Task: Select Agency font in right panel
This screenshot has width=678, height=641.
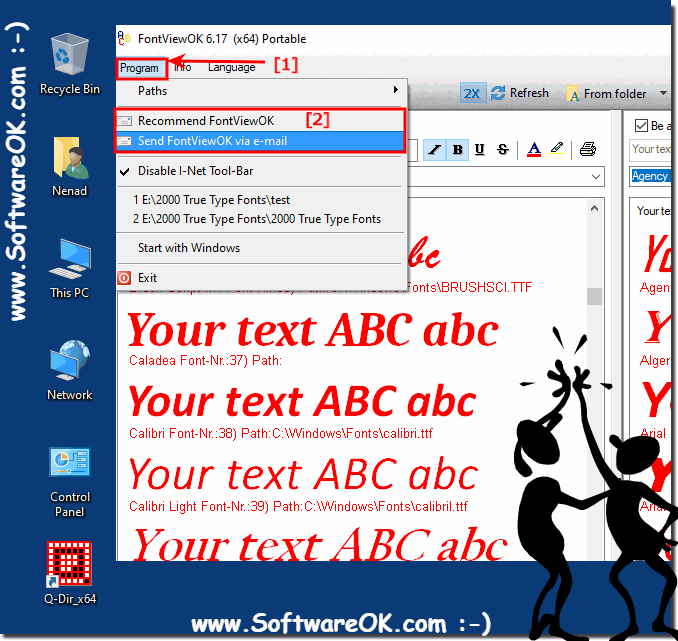Action: pyautogui.click(x=649, y=176)
